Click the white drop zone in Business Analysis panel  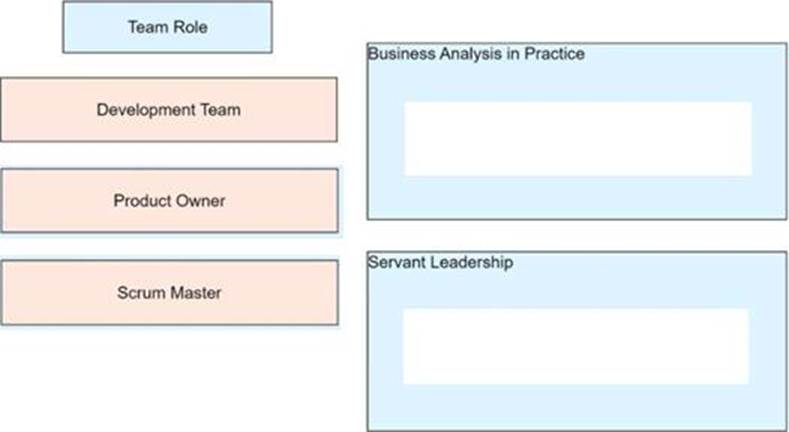point(577,138)
